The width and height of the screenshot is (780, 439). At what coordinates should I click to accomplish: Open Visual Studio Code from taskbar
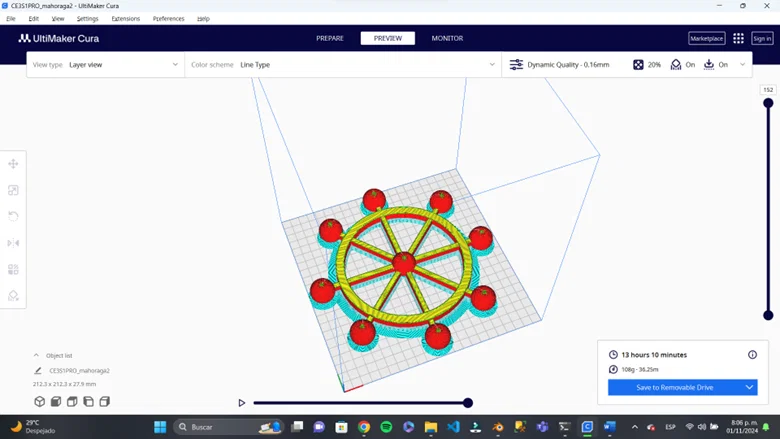[453, 427]
